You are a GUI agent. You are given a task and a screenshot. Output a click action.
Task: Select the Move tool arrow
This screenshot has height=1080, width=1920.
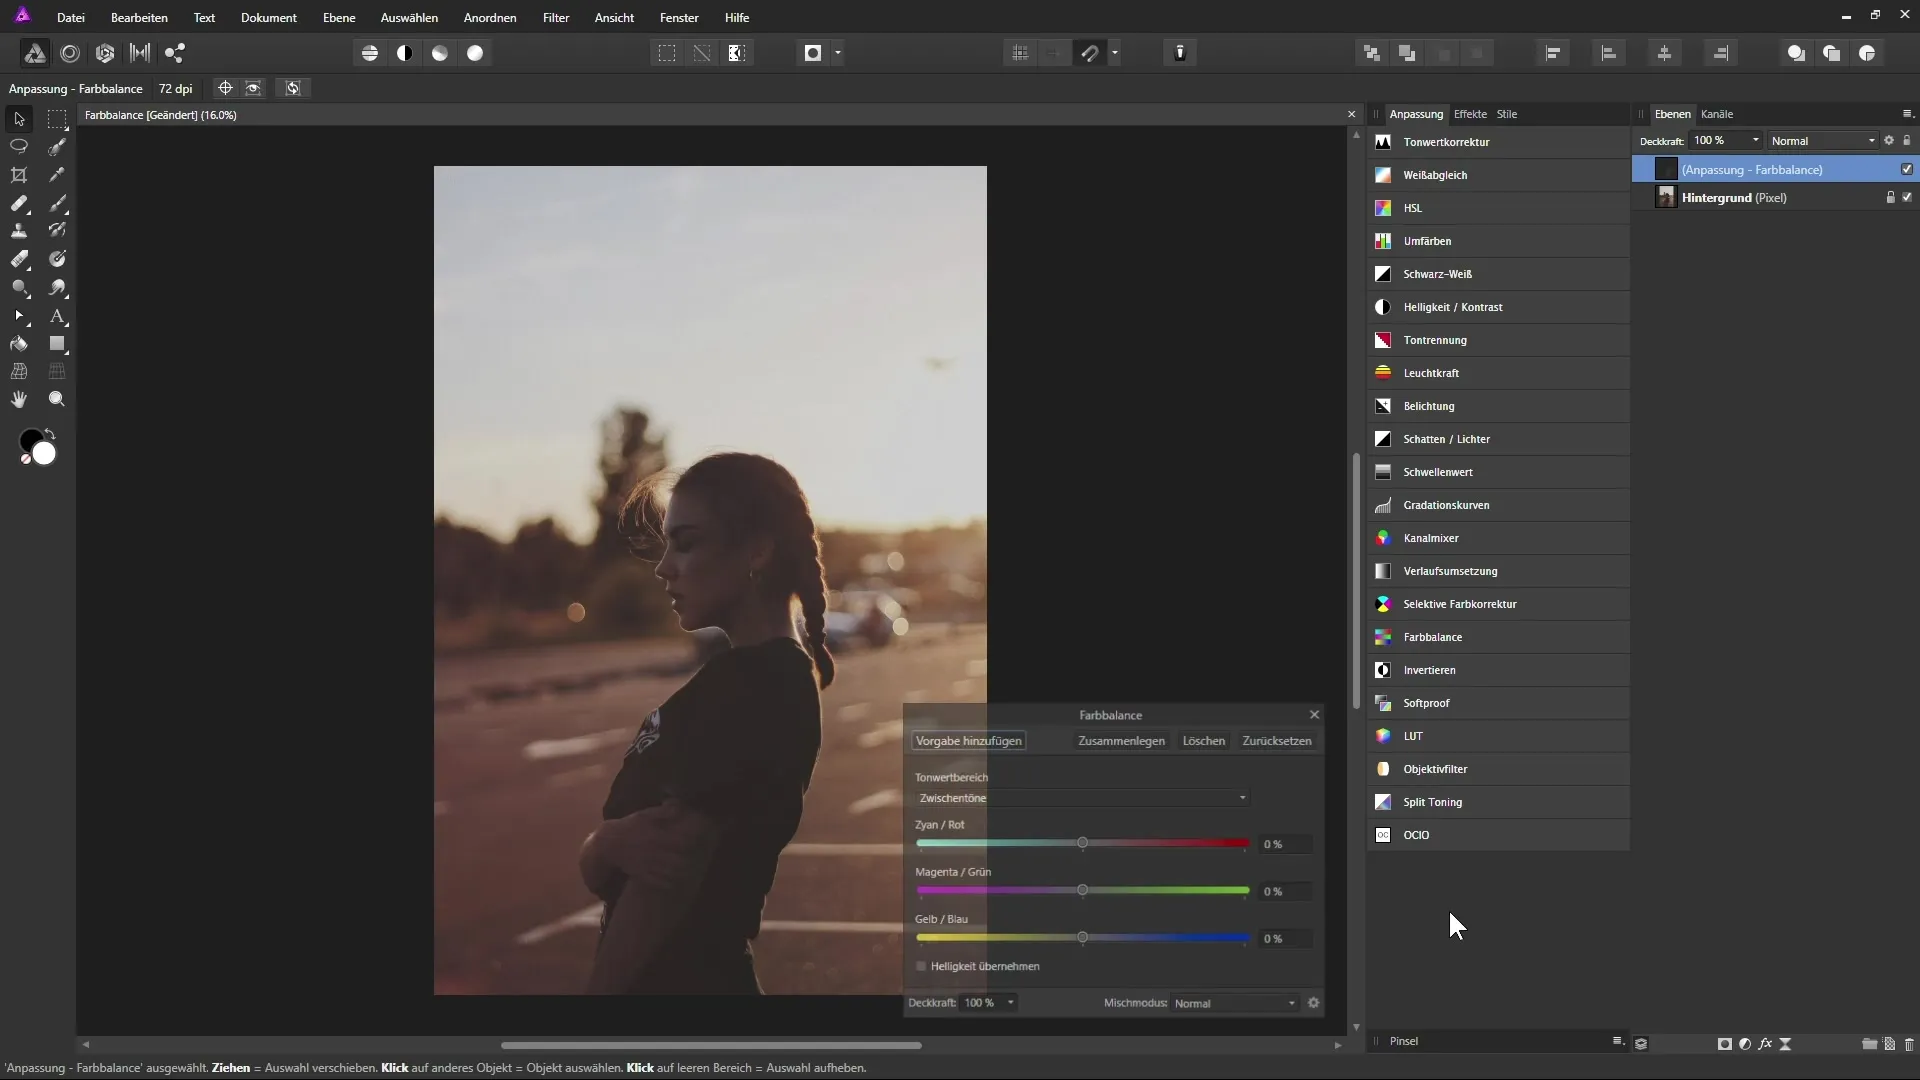pyautogui.click(x=19, y=119)
